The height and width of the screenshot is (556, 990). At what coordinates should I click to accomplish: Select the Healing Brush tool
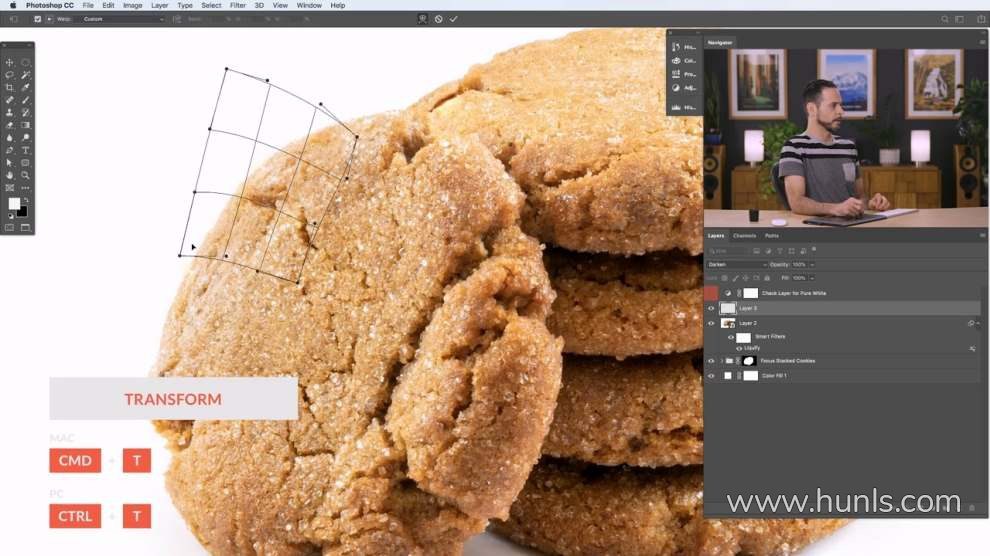click(x=9, y=100)
